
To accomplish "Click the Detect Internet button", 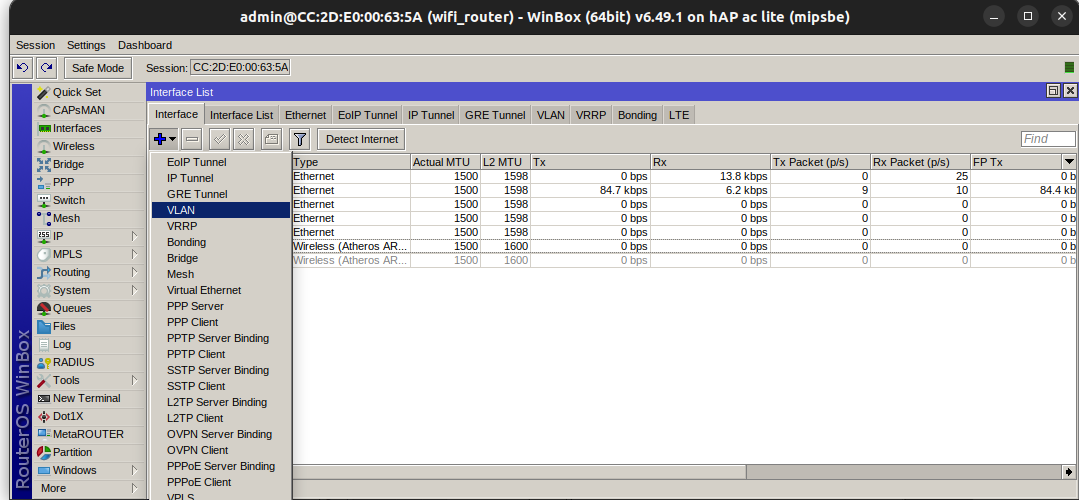I will (361, 139).
